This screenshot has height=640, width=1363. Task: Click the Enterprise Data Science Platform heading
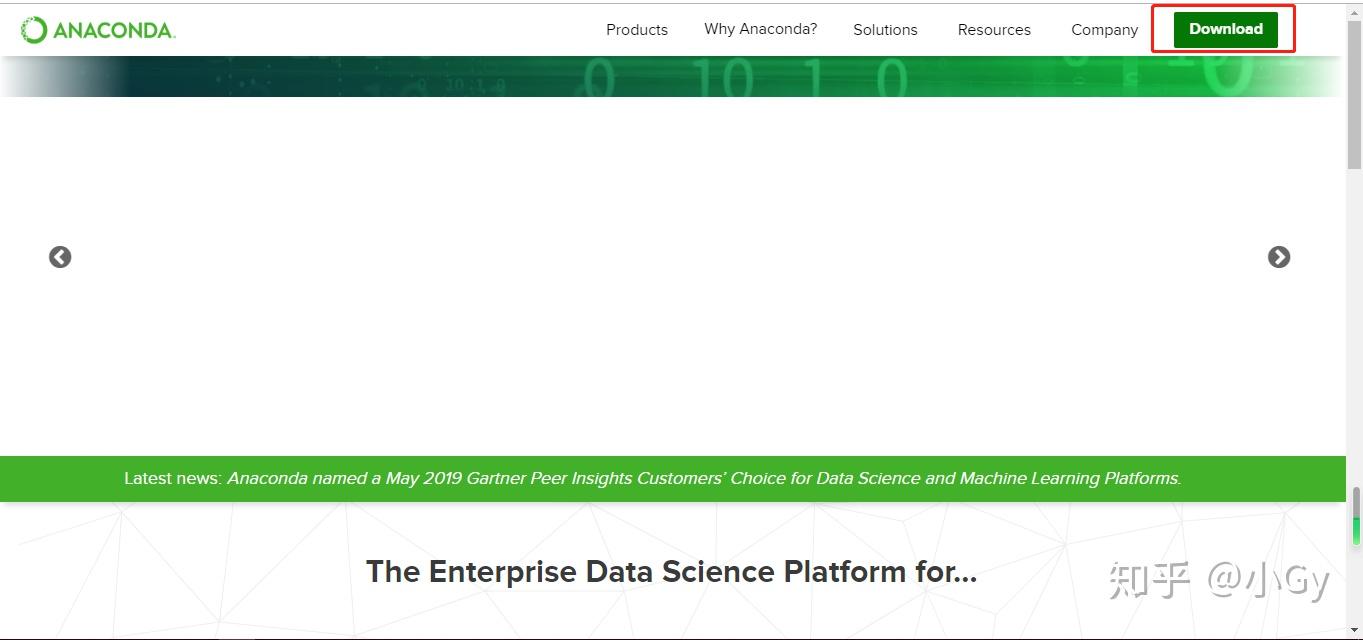(671, 572)
